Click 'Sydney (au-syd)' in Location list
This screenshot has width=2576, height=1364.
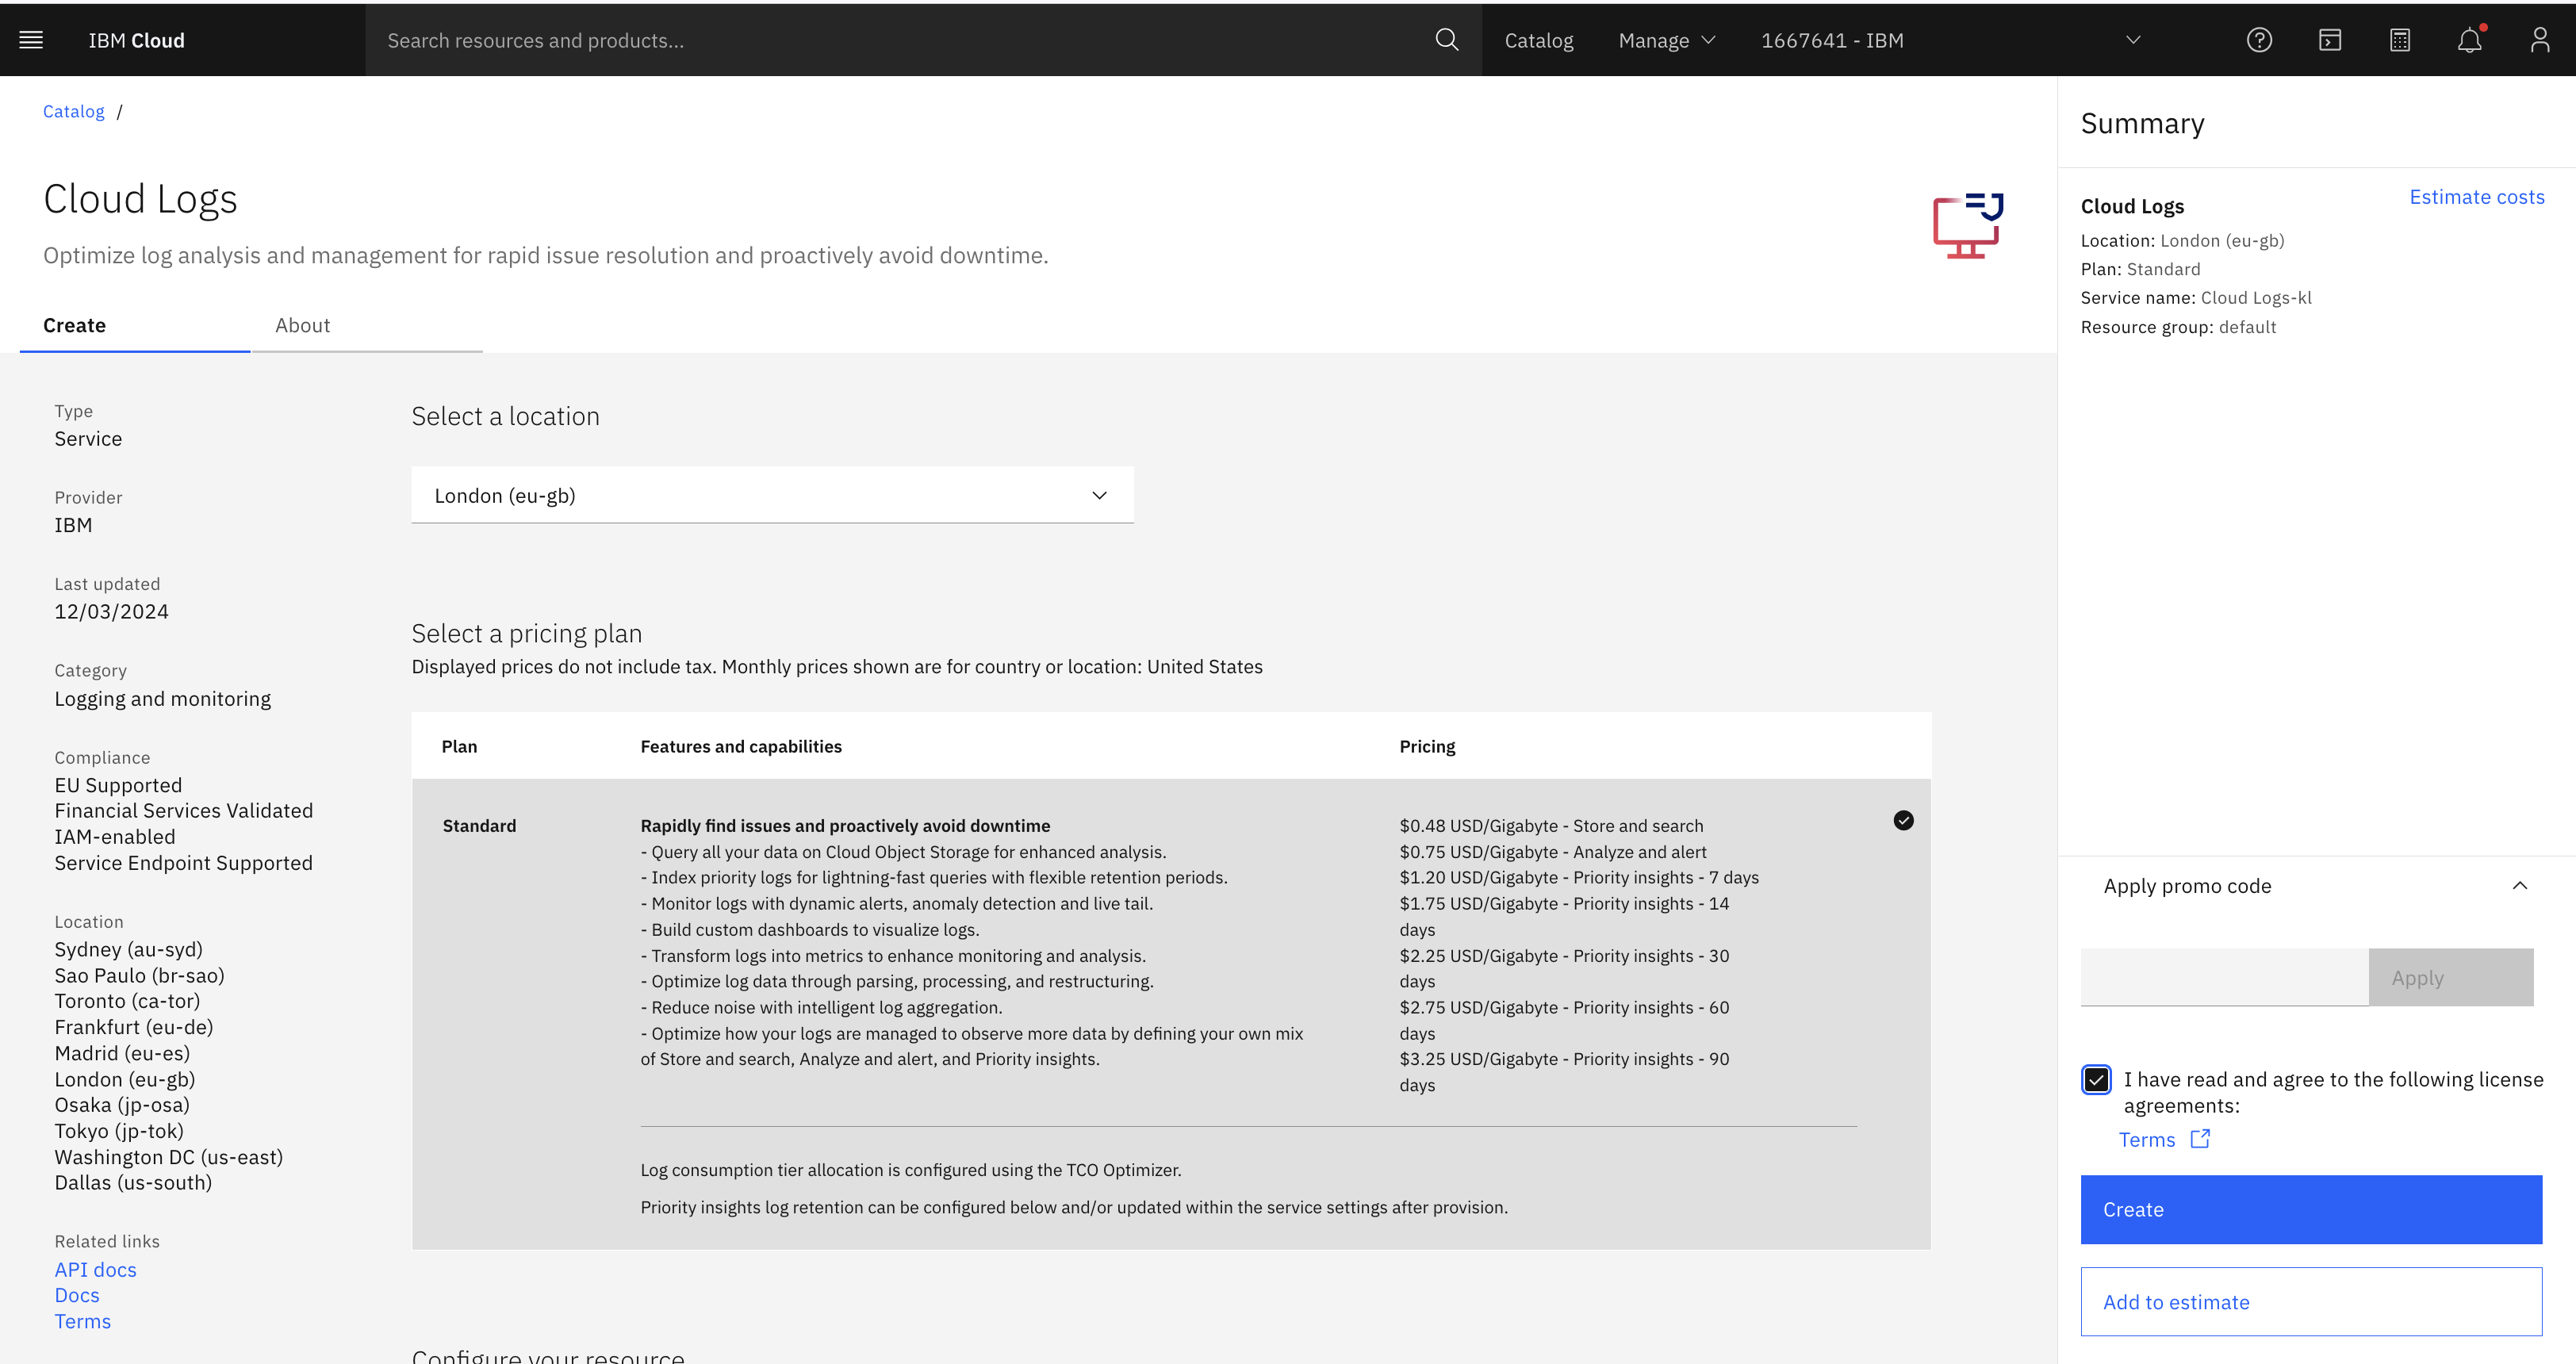pos(128,949)
